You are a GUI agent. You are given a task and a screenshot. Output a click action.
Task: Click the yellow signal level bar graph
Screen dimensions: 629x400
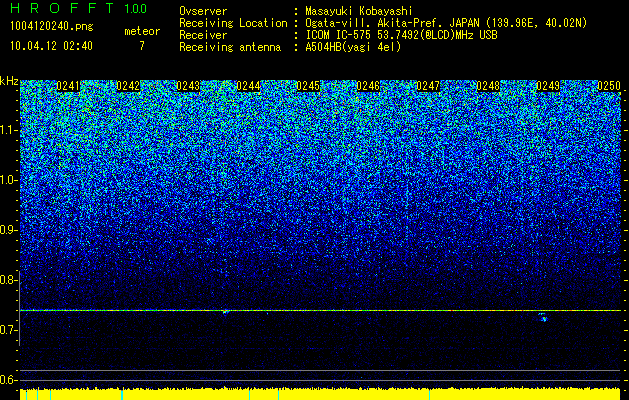click(x=320, y=394)
